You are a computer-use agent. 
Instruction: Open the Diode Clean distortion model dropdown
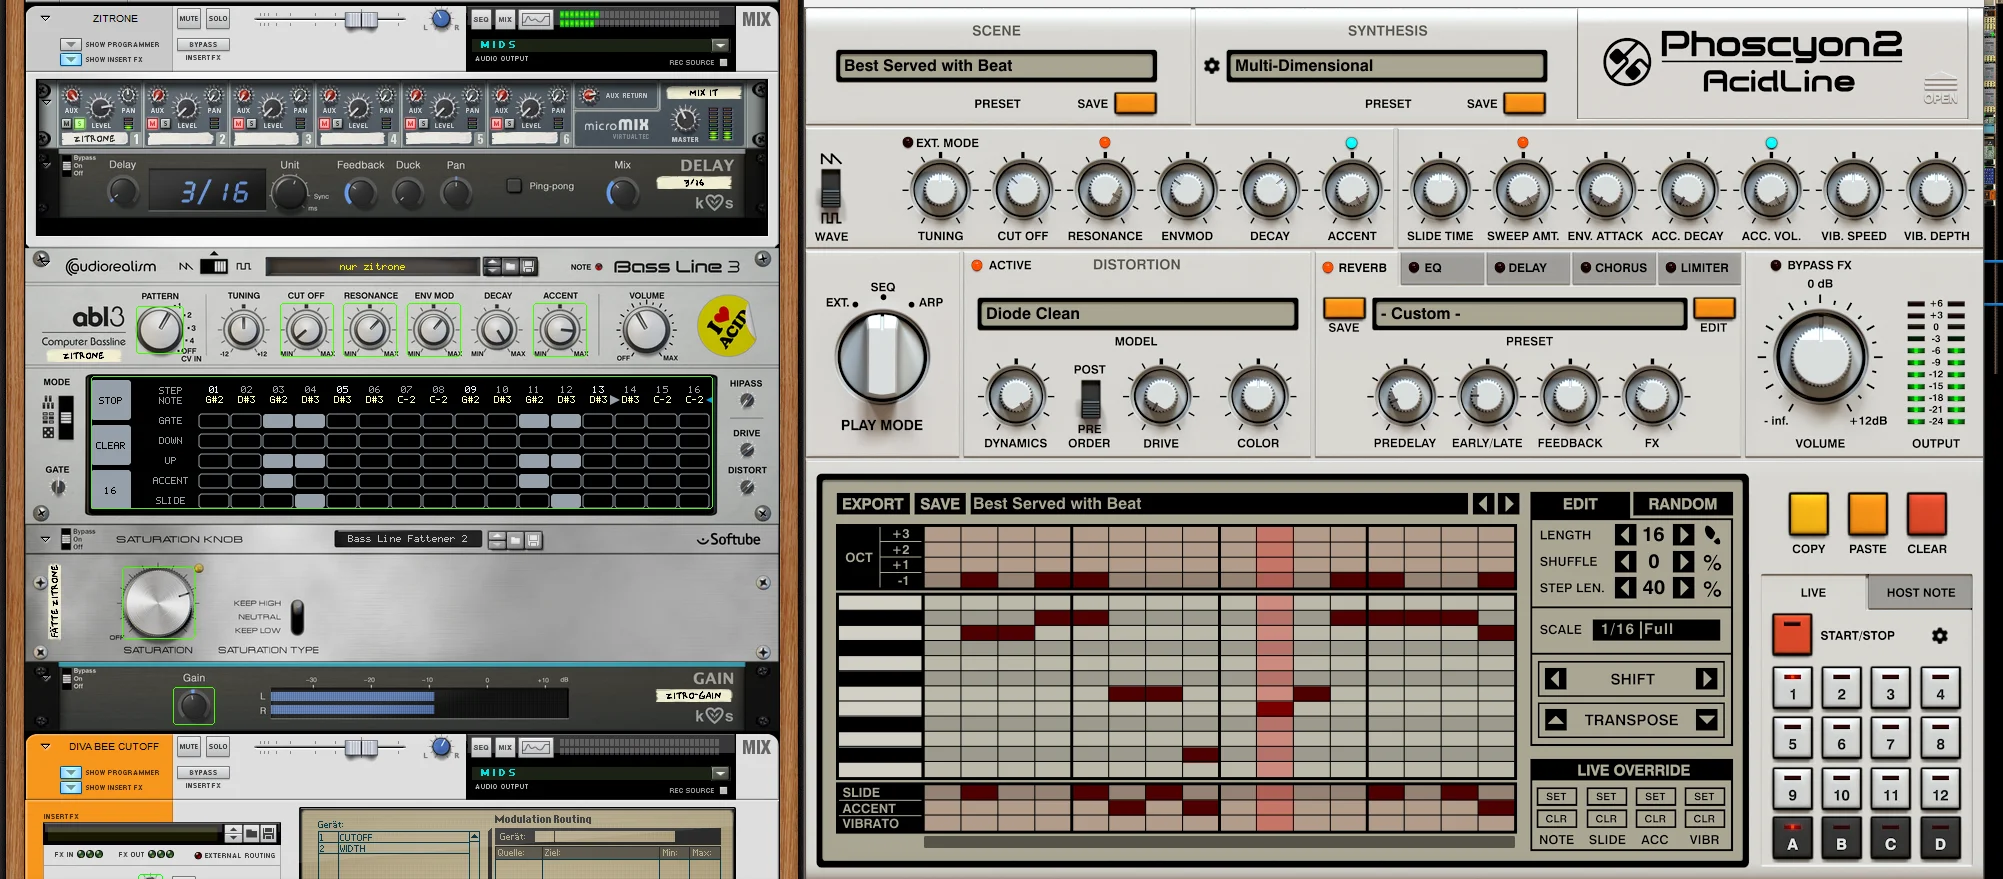[x=1137, y=314]
